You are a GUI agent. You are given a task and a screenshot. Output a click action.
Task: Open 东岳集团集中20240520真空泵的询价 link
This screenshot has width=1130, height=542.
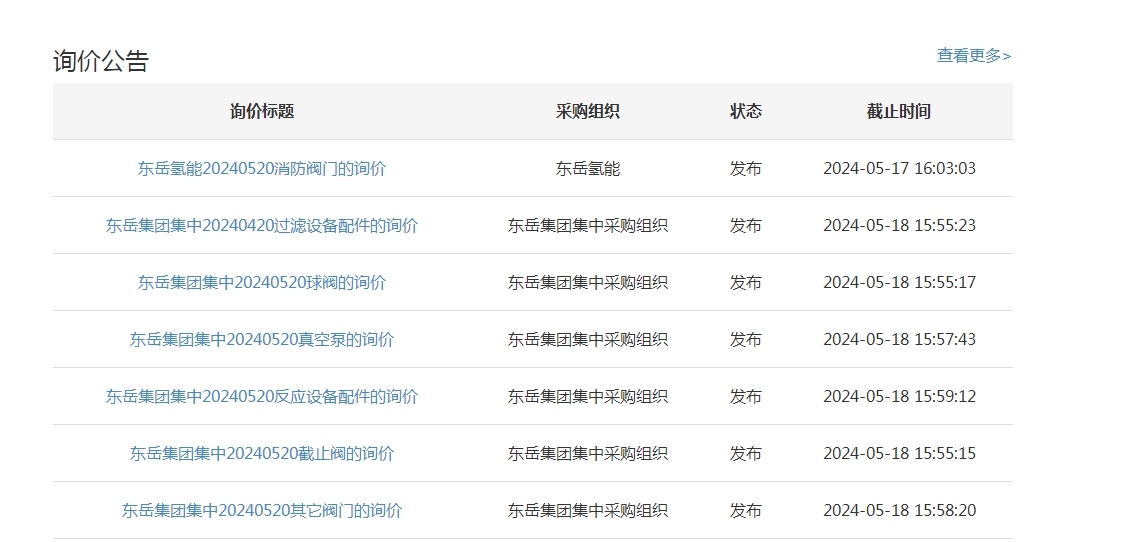pos(262,340)
